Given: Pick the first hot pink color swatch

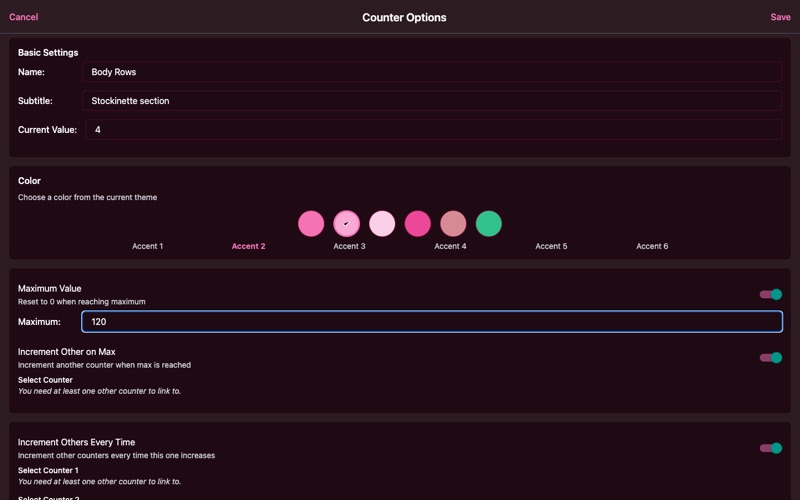Looking at the screenshot, I should [311, 223].
